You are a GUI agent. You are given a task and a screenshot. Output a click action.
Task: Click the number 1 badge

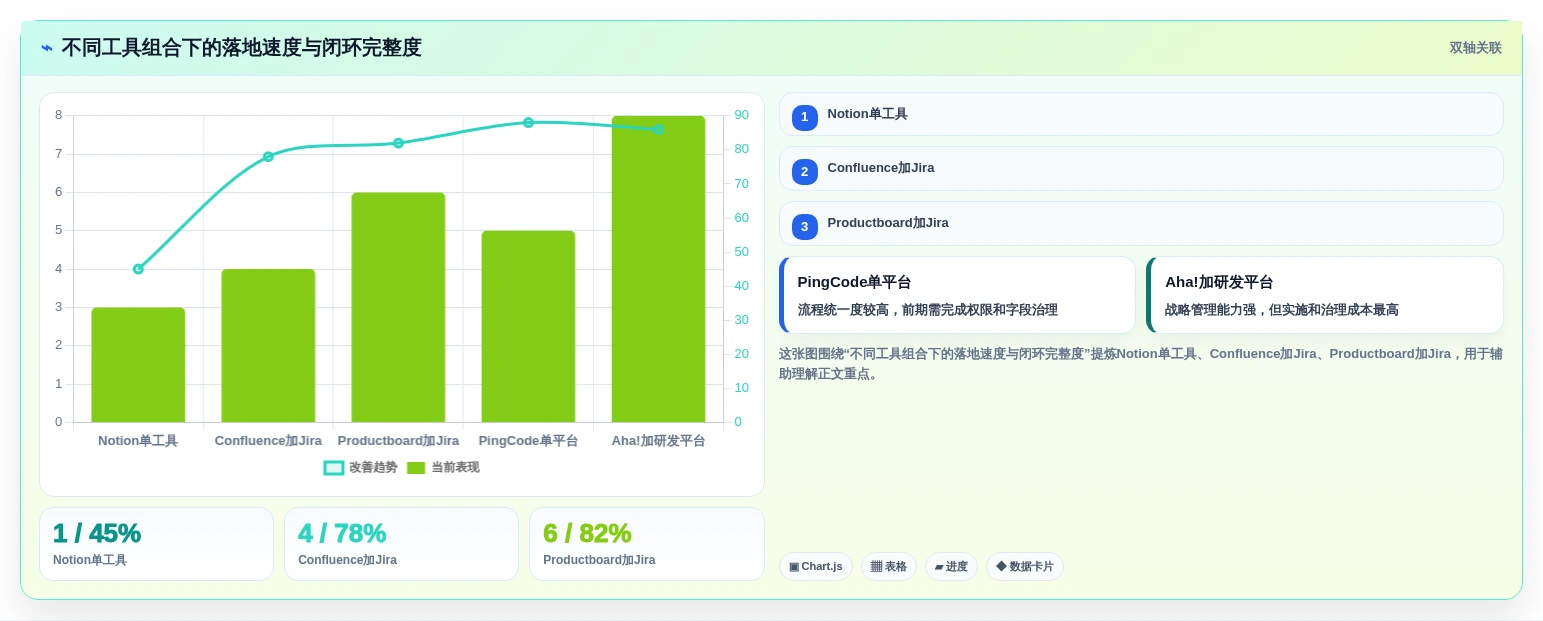[804, 117]
